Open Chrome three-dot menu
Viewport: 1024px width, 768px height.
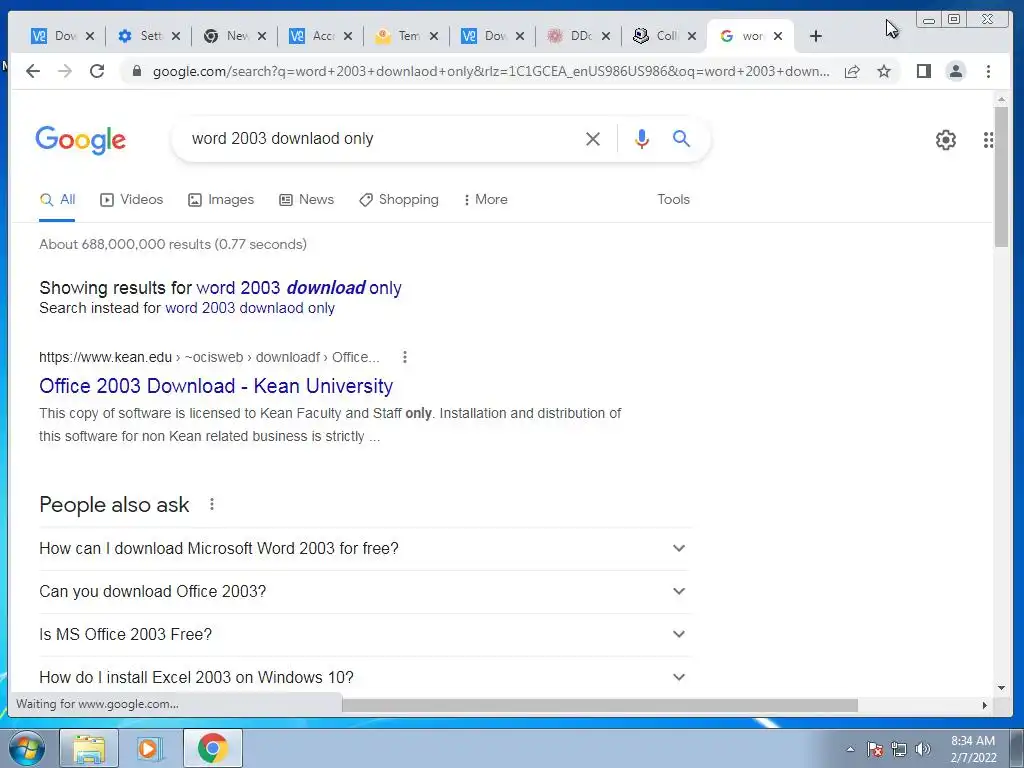pyautogui.click(x=988, y=71)
